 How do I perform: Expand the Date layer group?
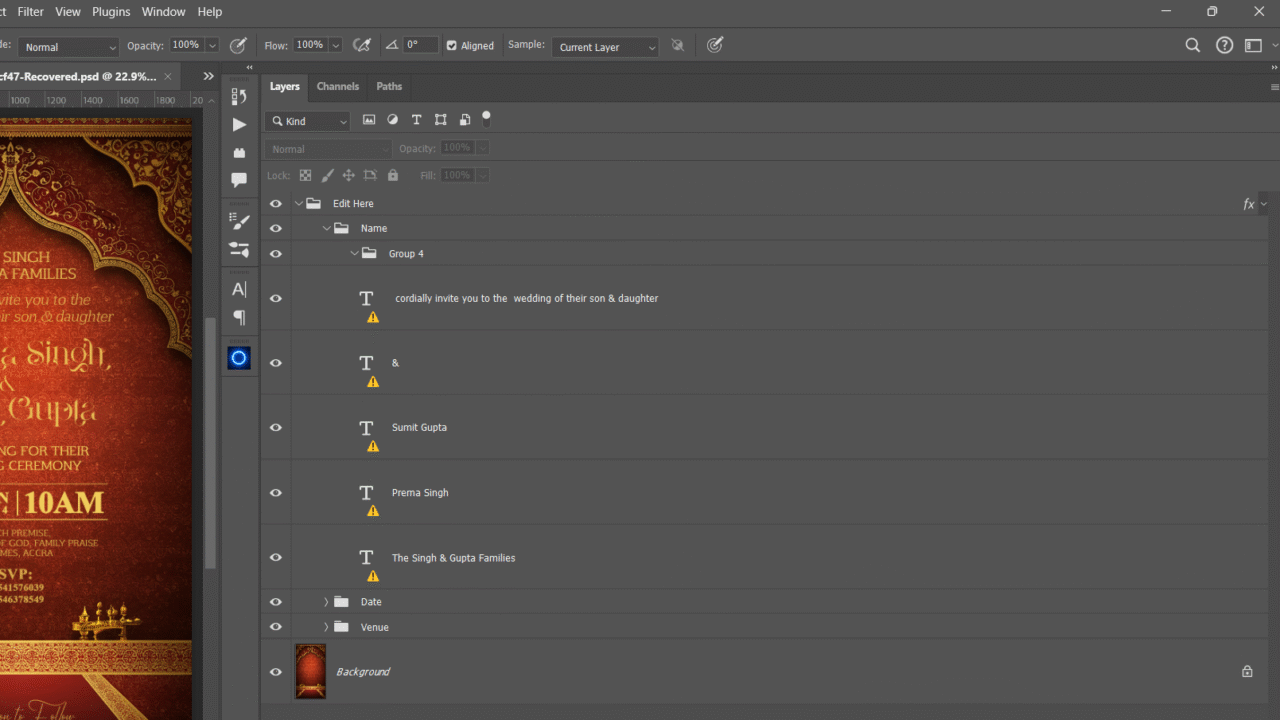point(326,602)
